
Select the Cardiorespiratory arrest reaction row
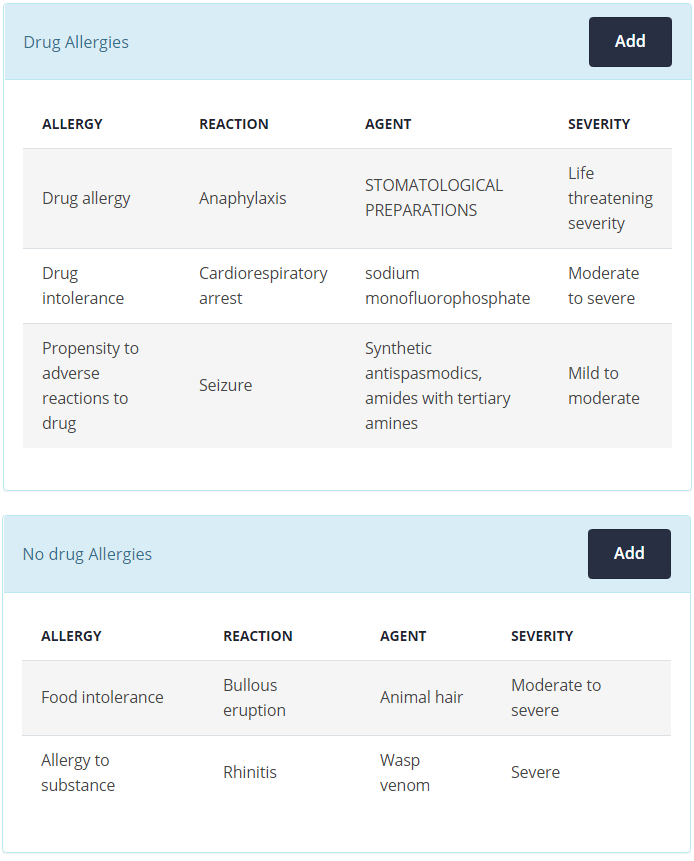point(262,286)
